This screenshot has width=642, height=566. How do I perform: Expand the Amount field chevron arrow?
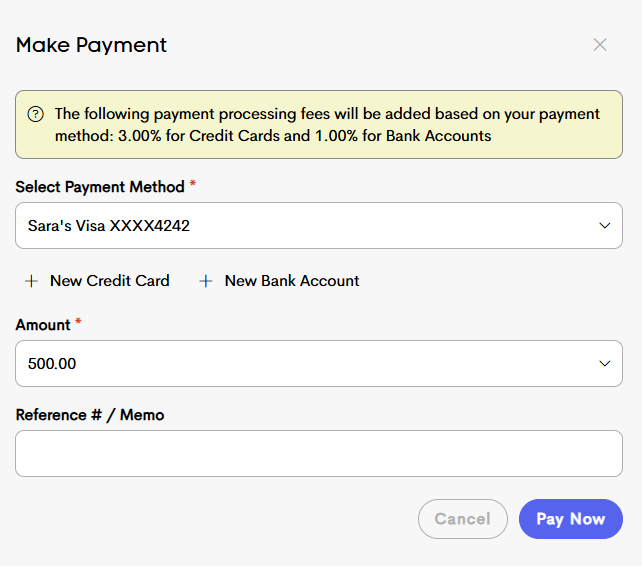click(x=605, y=364)
